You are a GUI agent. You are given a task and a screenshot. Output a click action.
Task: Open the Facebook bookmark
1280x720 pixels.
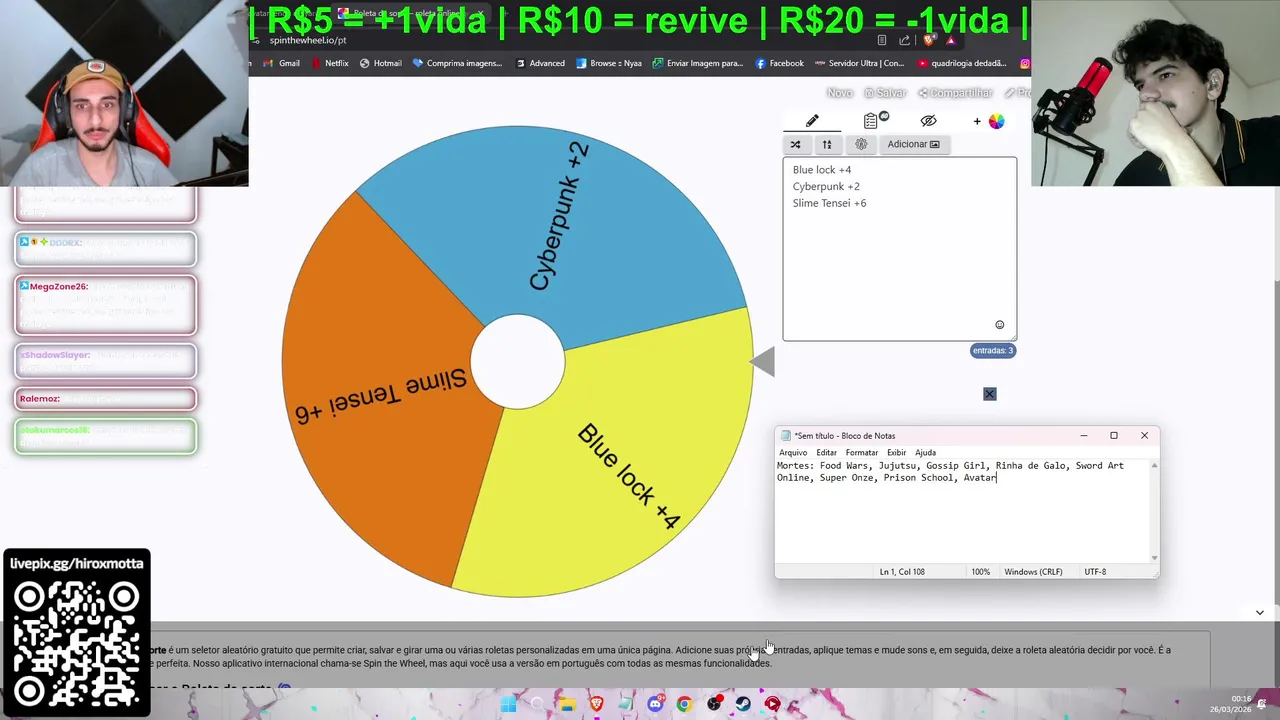pyautogui.click(x=779, y=63)
